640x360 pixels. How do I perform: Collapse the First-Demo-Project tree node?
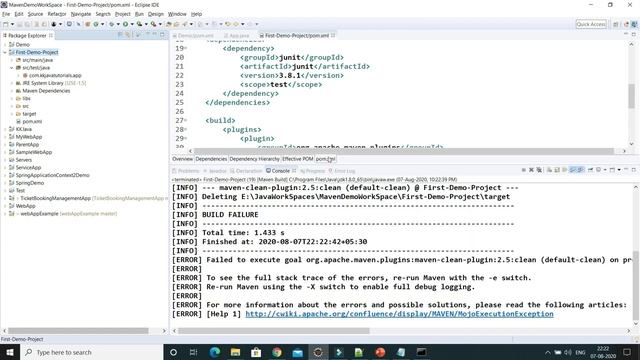point(5,52)
